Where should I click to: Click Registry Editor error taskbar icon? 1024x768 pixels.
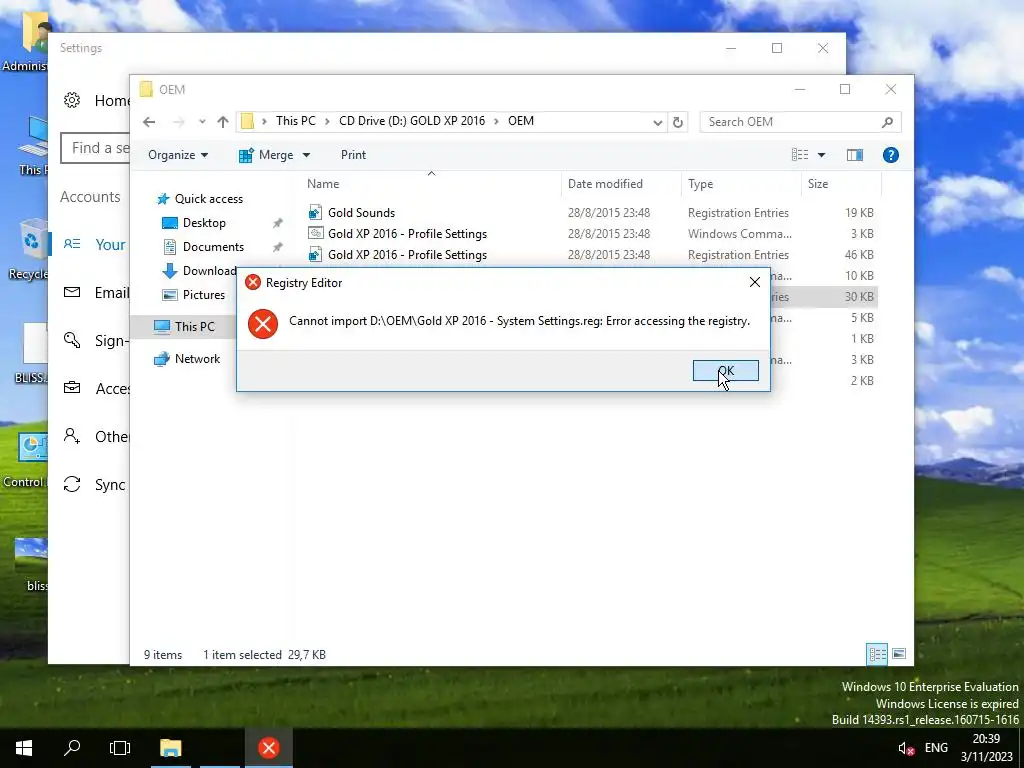pos(268,748)
